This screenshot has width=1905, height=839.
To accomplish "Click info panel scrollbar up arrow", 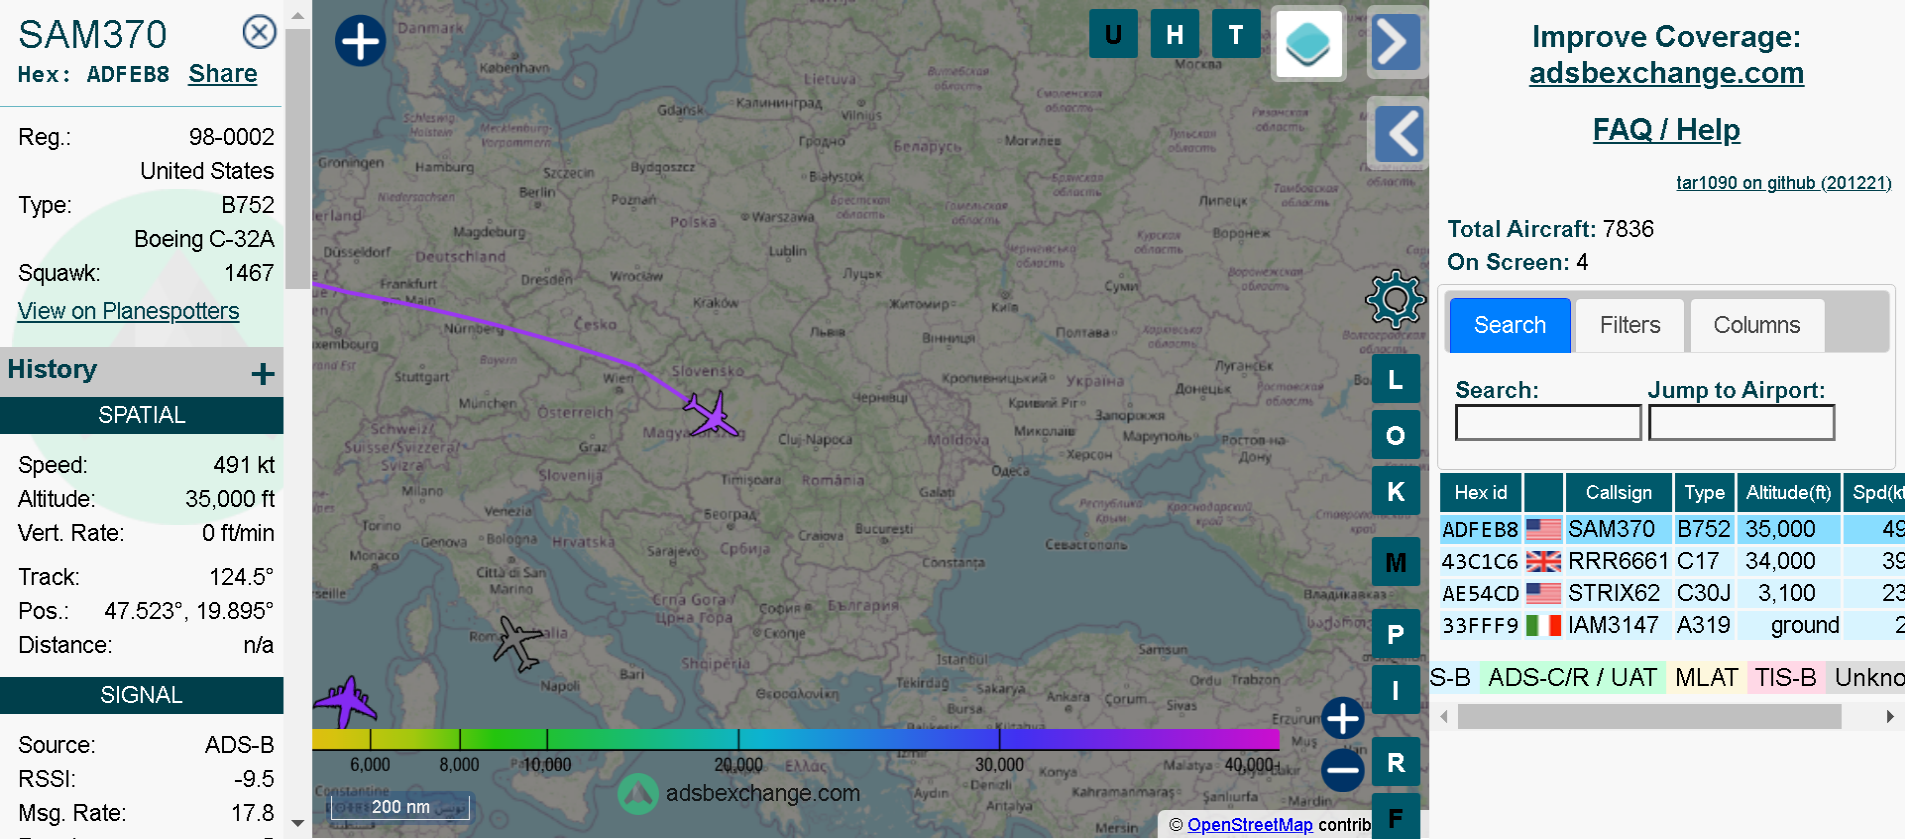I will 297,15.
